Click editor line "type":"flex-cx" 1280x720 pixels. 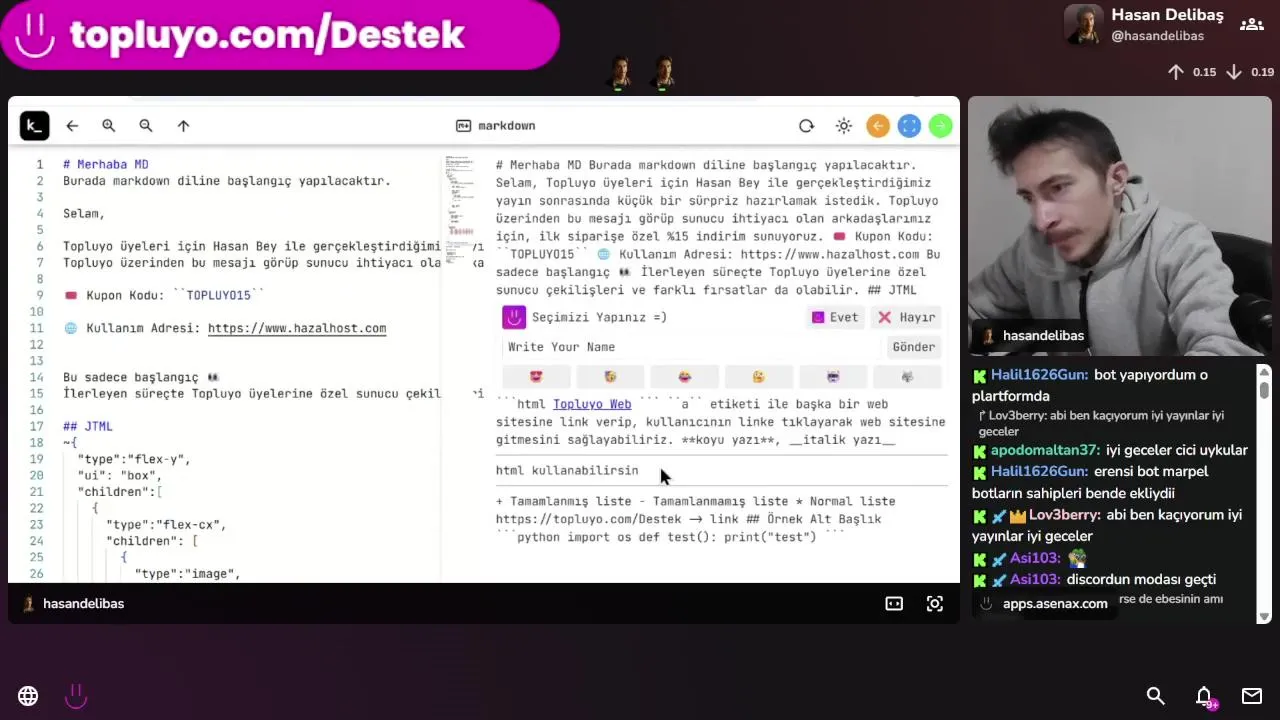pos(167,524)
